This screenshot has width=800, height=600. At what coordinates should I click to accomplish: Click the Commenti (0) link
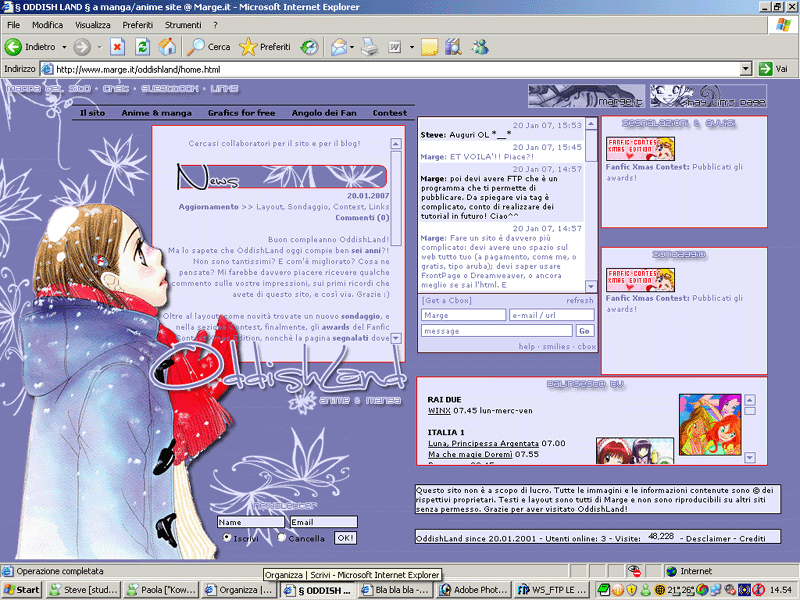coord(362,217)
